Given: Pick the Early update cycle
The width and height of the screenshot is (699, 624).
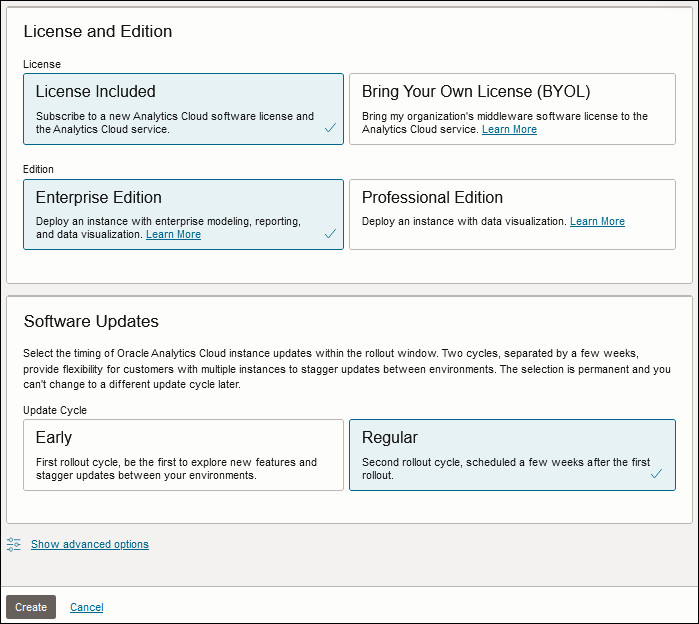Looking at the screenshot, I should [183, 454].
